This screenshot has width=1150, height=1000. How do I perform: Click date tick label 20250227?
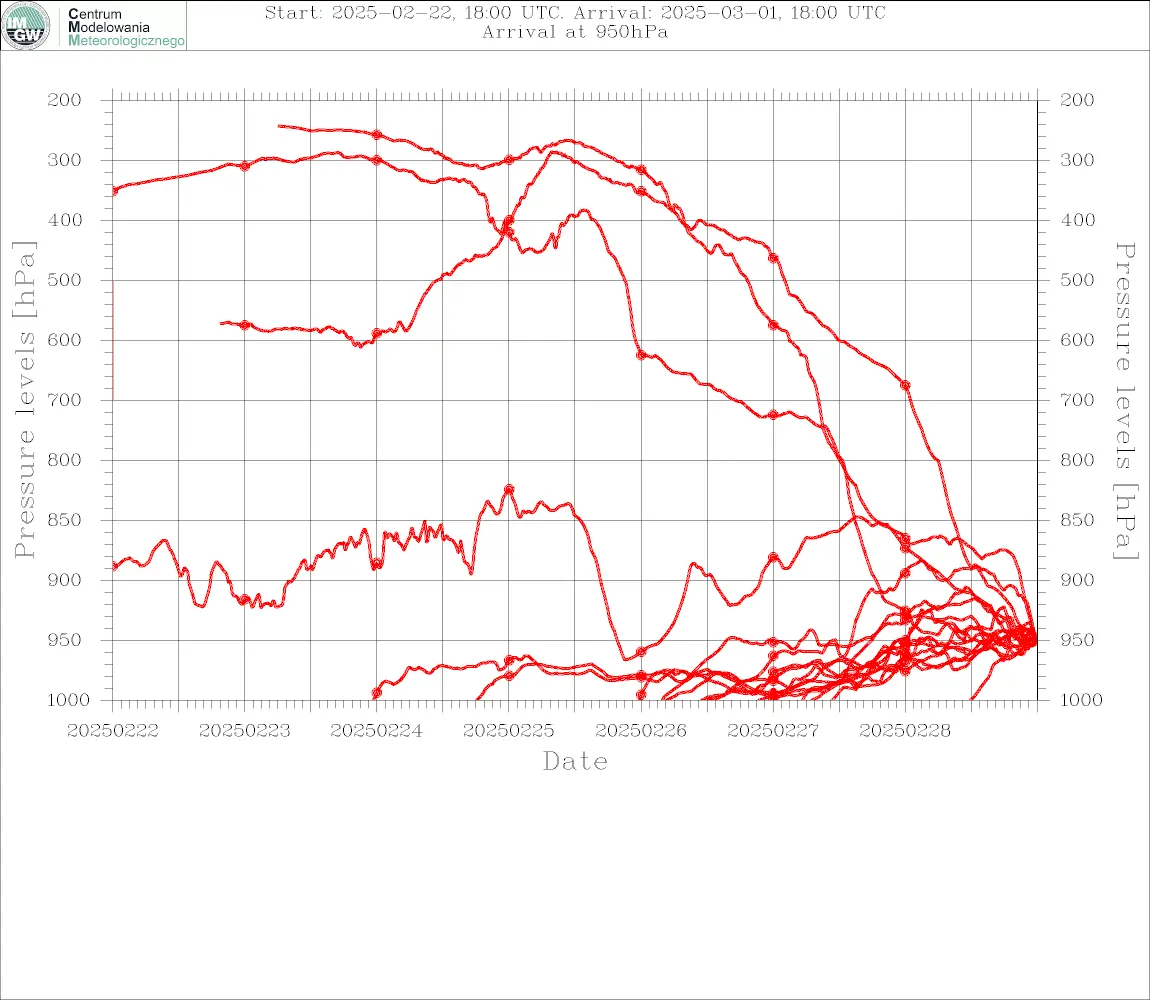(x=772, y=731)
